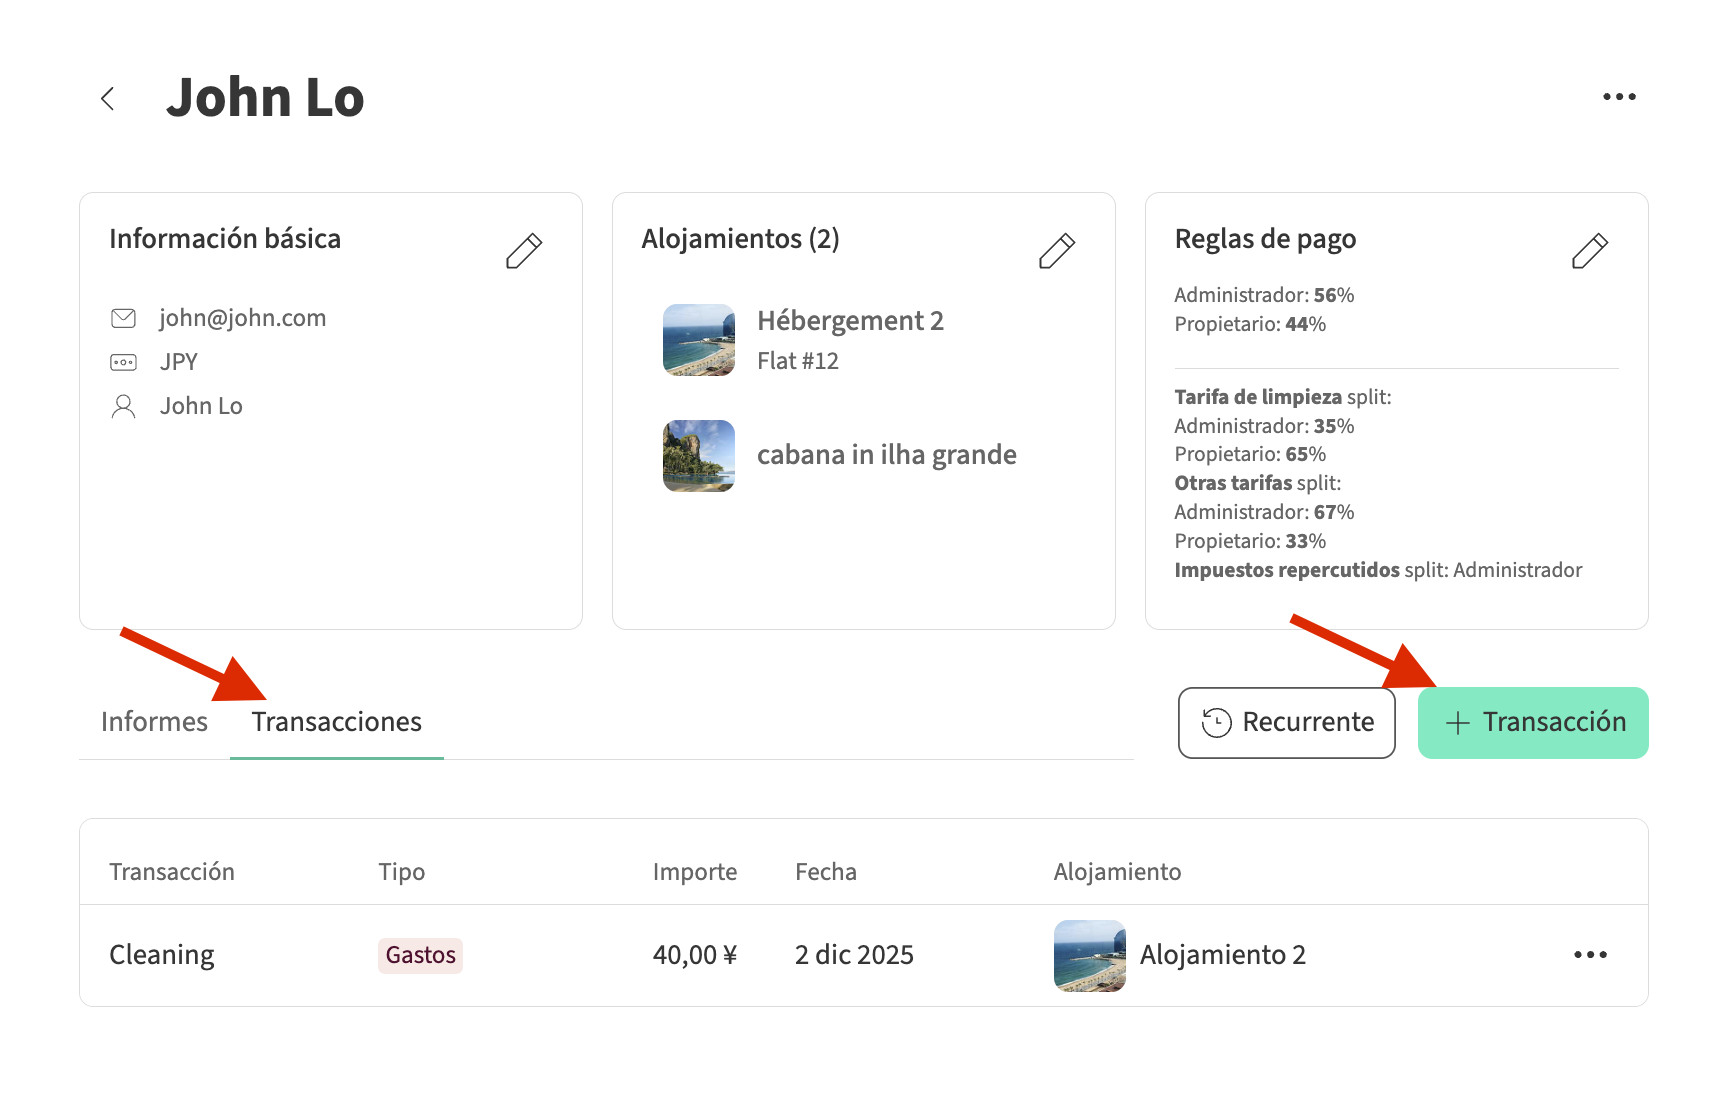Click the Gastos type tag

420,955
